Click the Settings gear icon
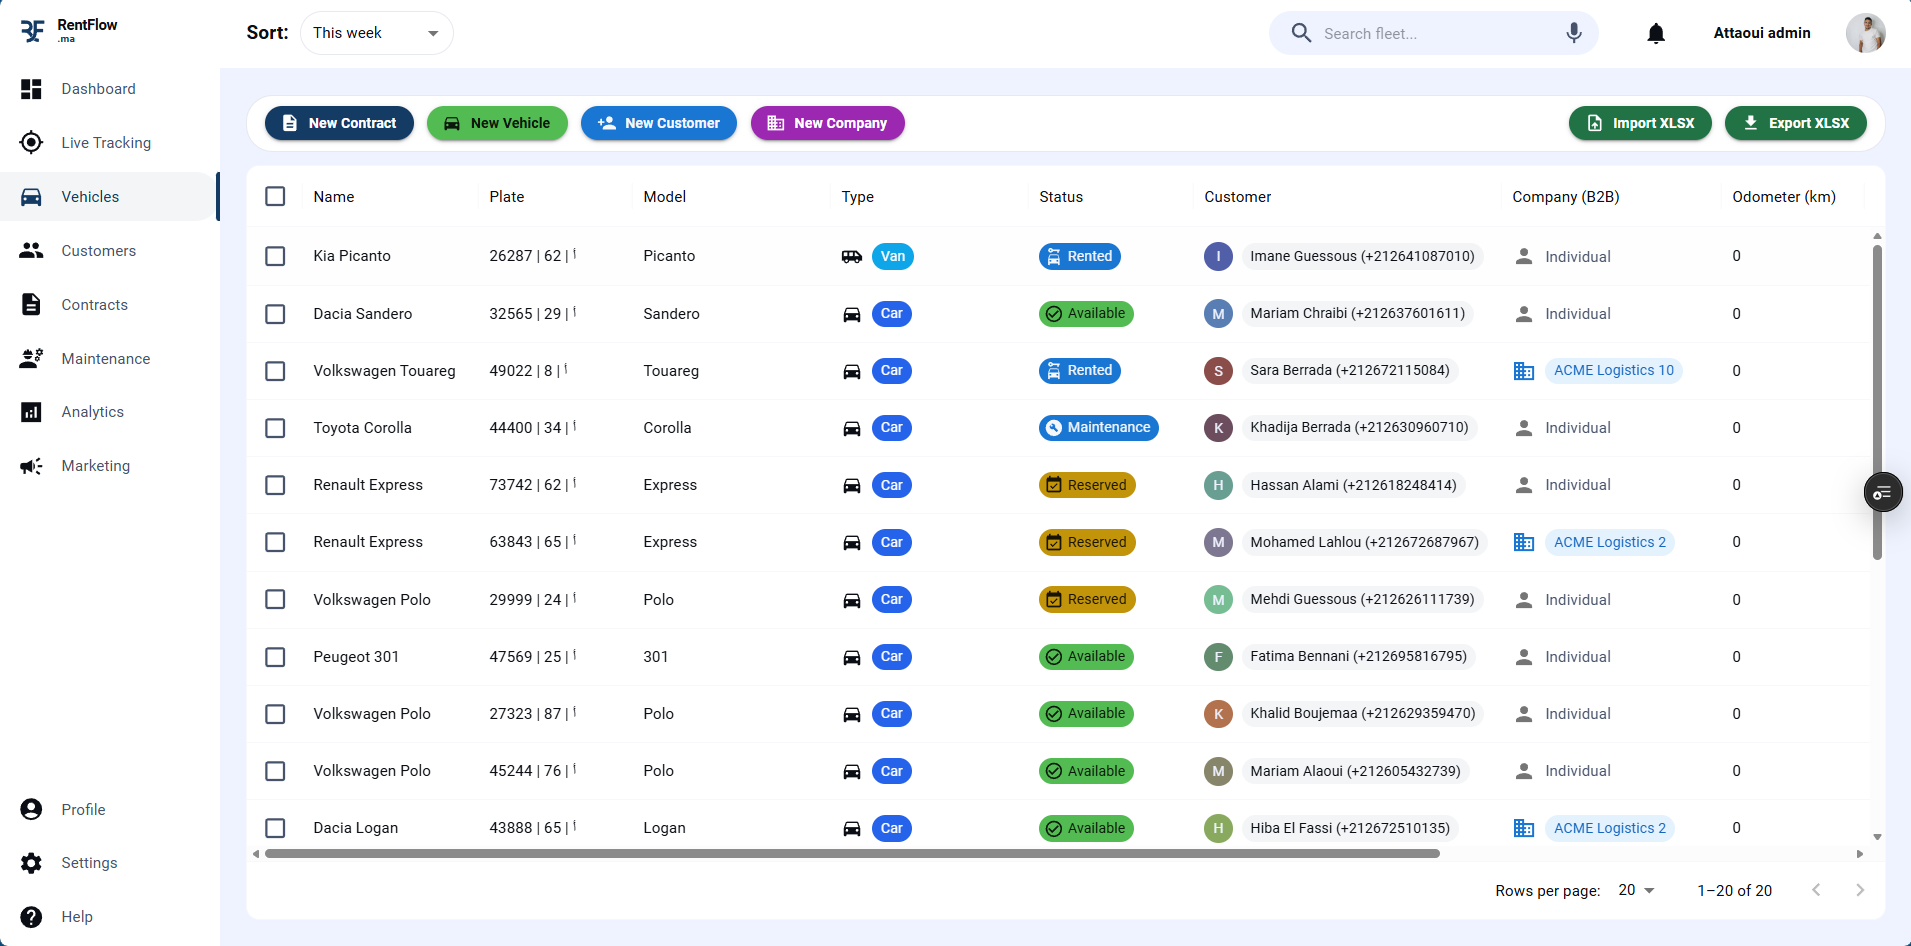Image resolution: width=1911 pixels, height=946 pixels. pos(31,863)
